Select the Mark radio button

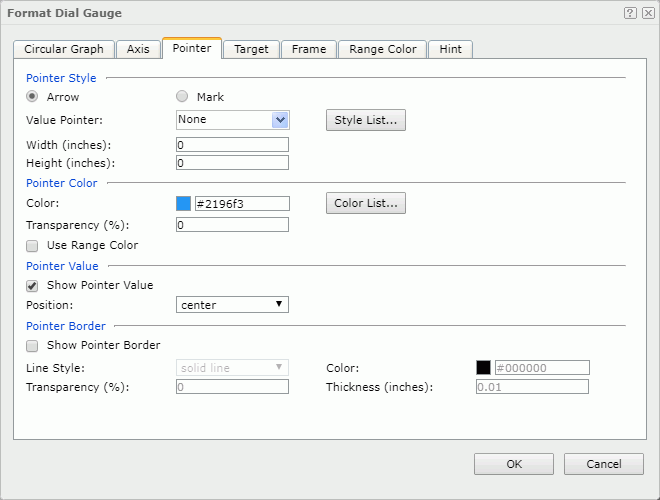pos(182,97)
